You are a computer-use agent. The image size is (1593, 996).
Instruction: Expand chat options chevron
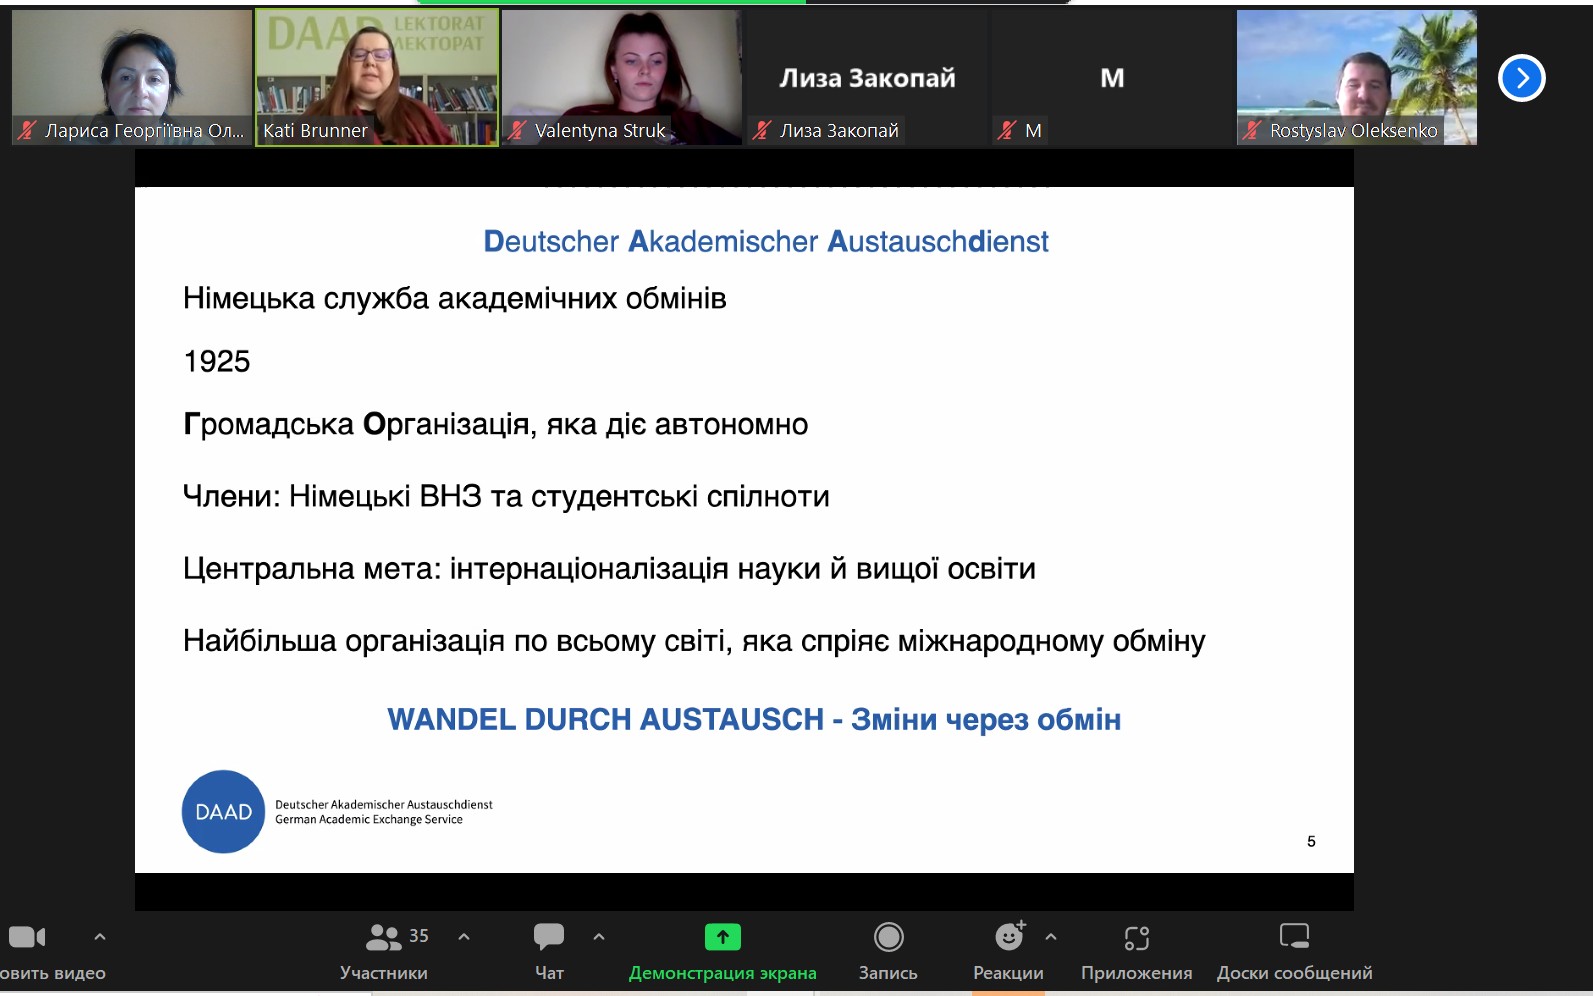point(599,937)
